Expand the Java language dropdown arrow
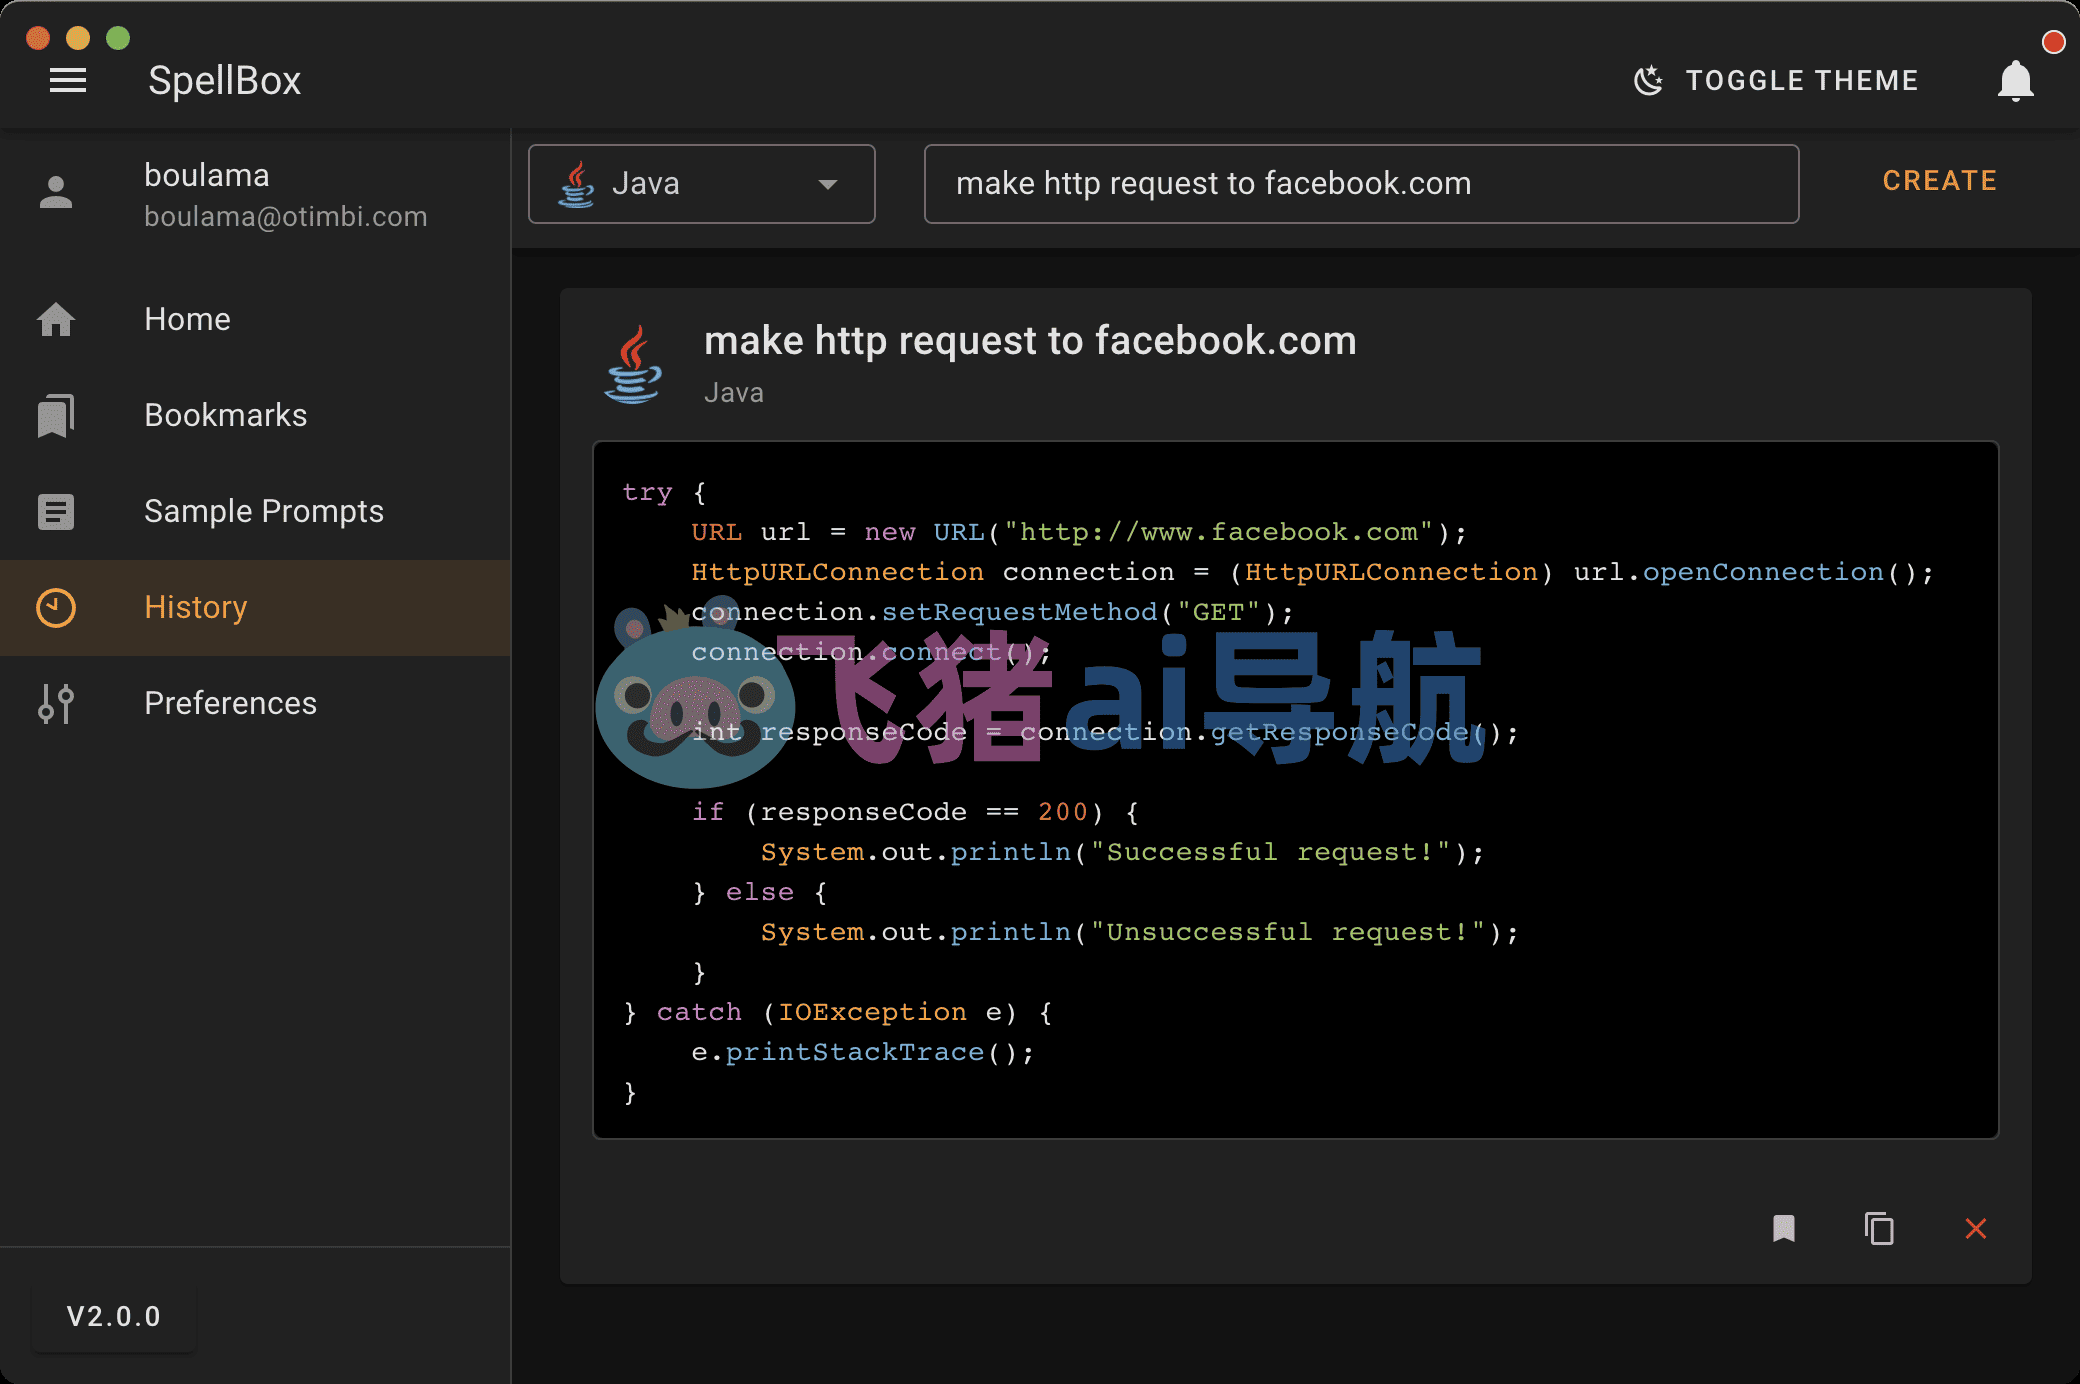 point(827,184)
